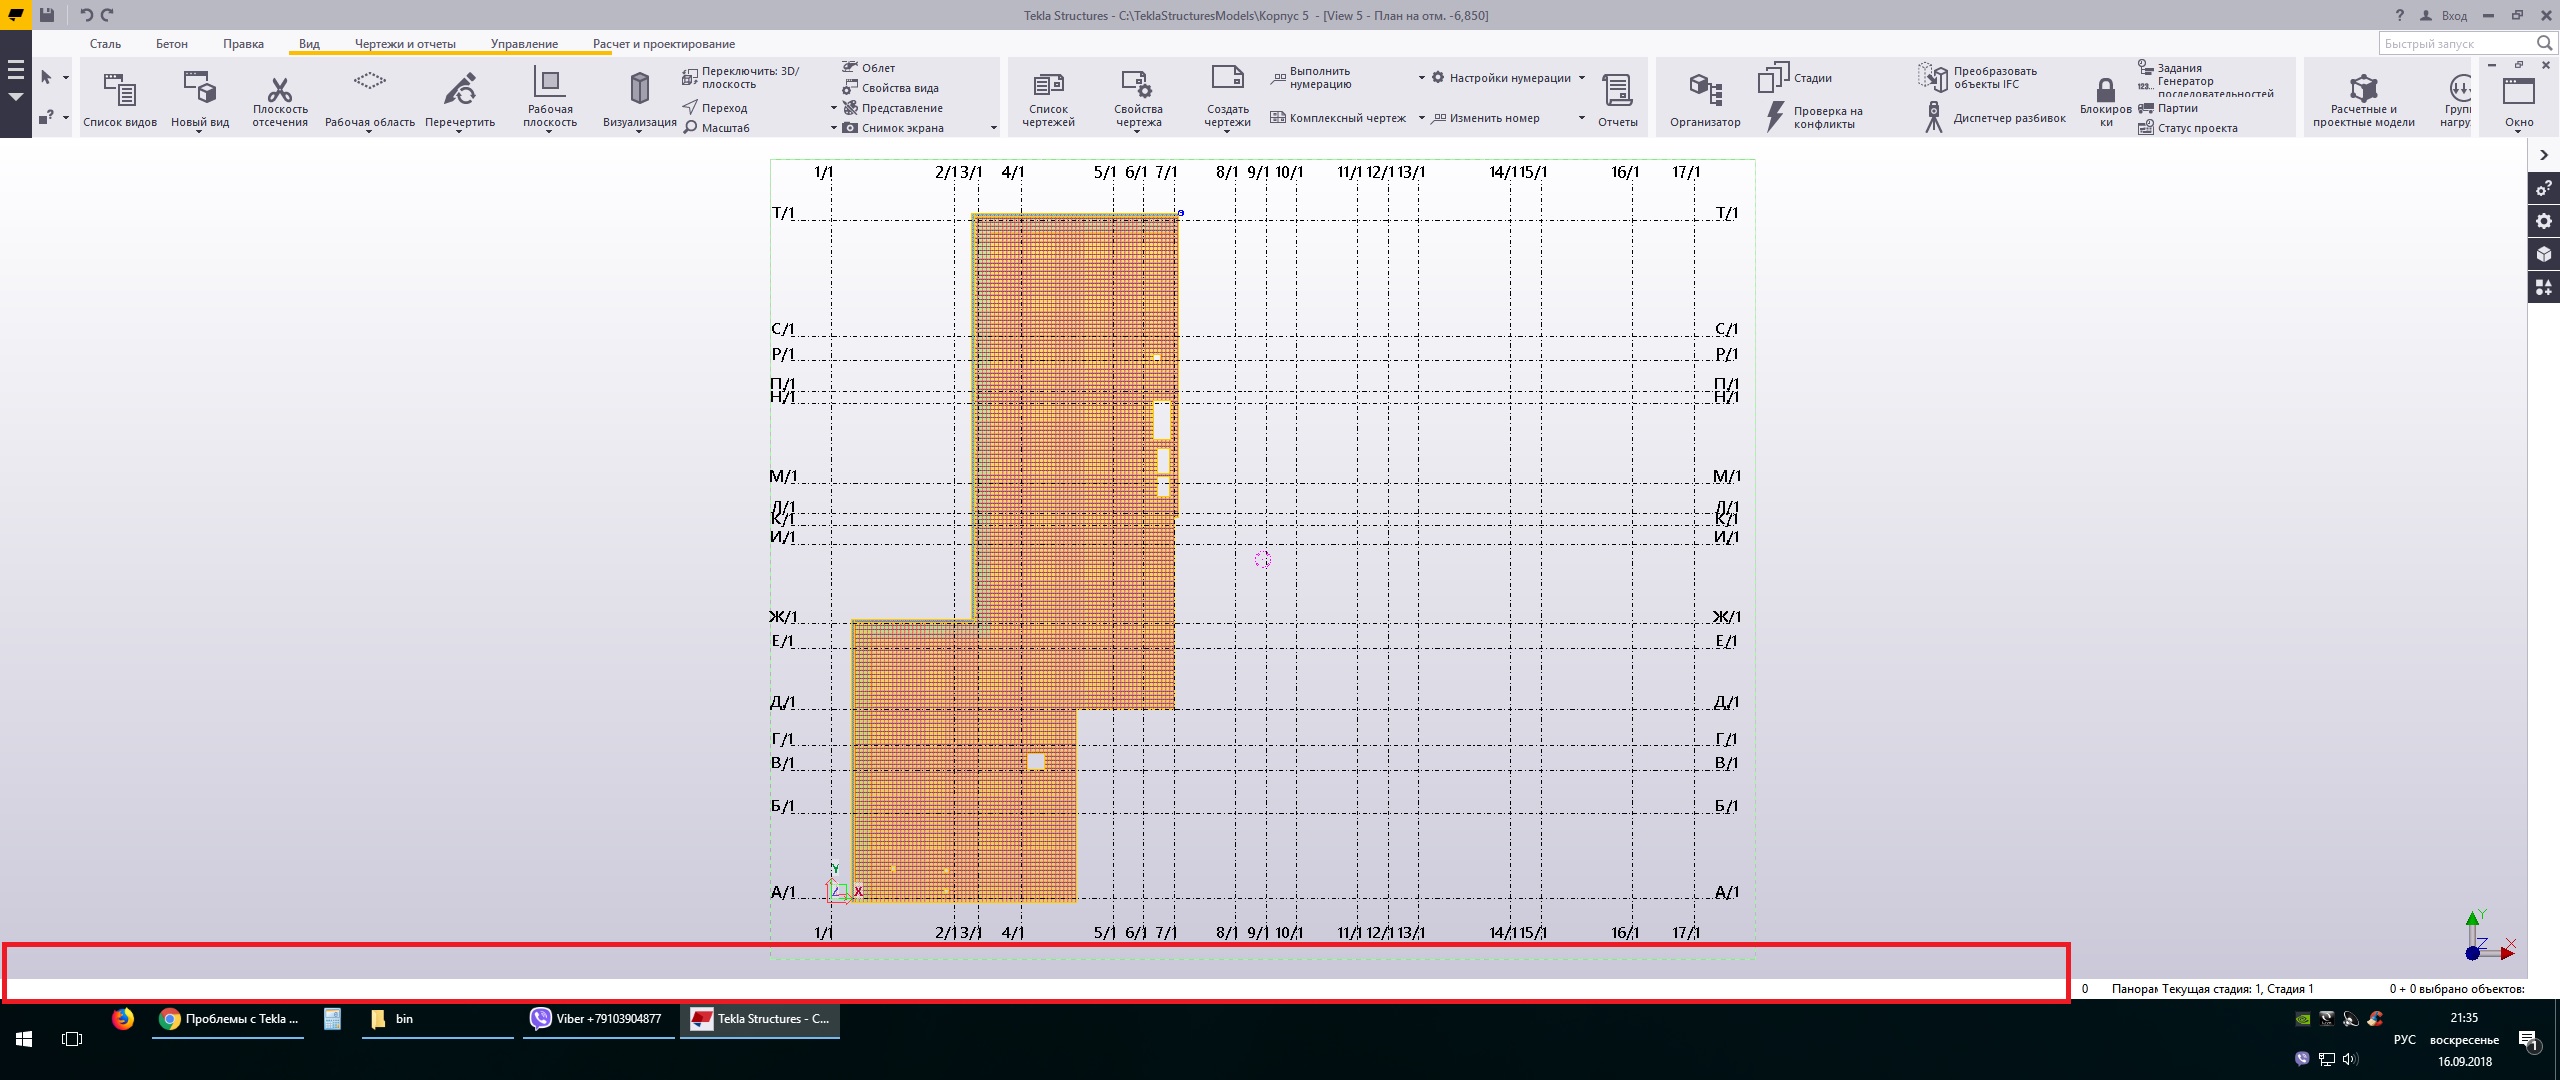This screenshot has width=2560, height=1080.
Task: Click the Снимок экрана camera icon
Action: click(x=850, y=128)
